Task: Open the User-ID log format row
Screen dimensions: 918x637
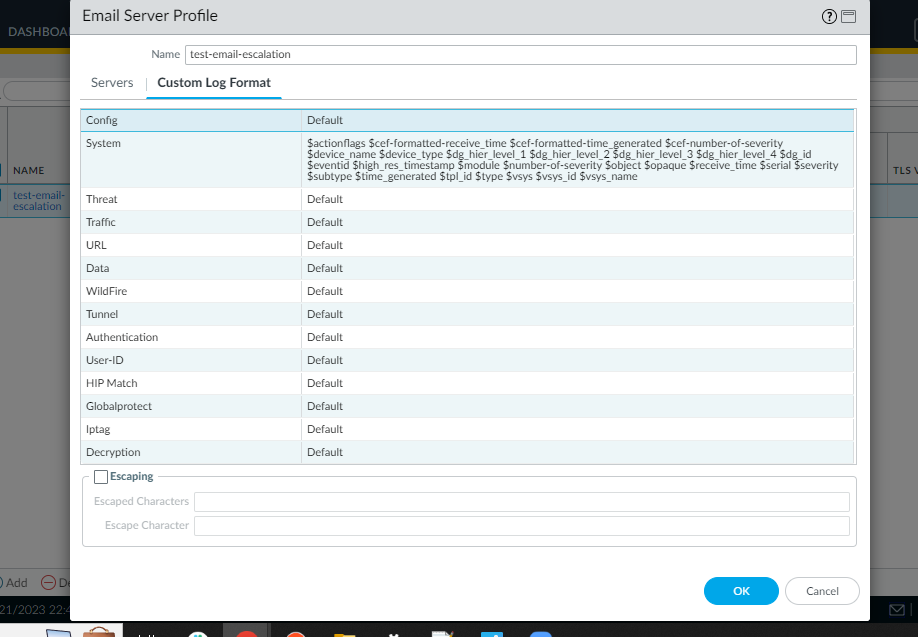Action: (x=467, y=360)
